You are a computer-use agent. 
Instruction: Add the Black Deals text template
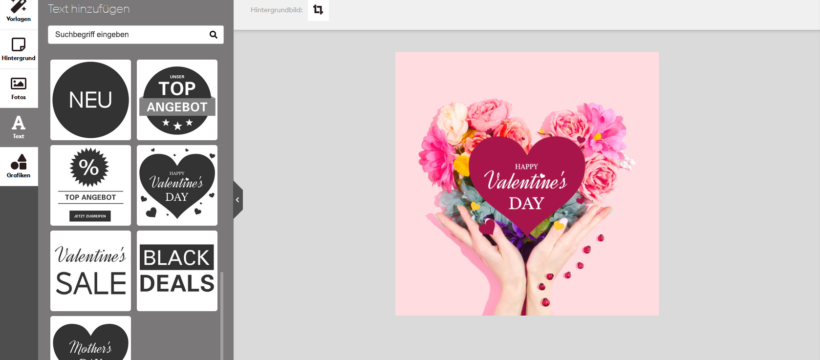tap(177, 271)
